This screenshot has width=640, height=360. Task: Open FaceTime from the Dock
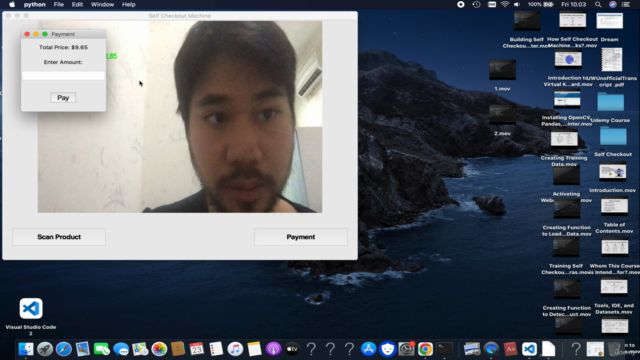[102, 349]
